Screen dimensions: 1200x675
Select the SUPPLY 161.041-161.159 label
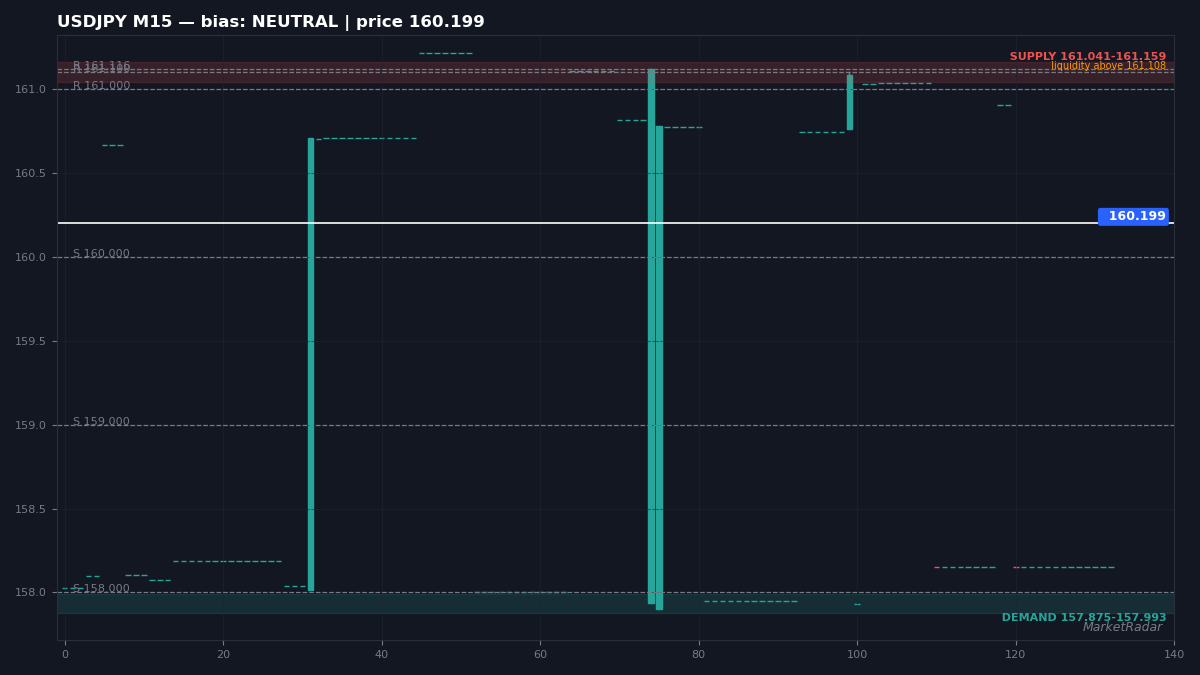coord(1088,57)
